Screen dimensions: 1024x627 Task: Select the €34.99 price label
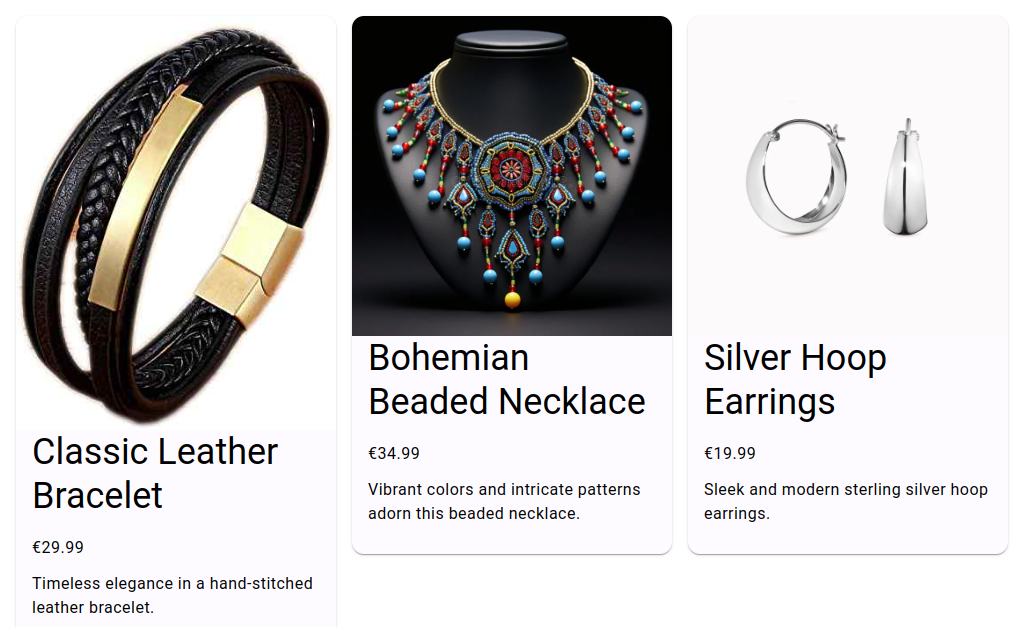pos(394,453)
